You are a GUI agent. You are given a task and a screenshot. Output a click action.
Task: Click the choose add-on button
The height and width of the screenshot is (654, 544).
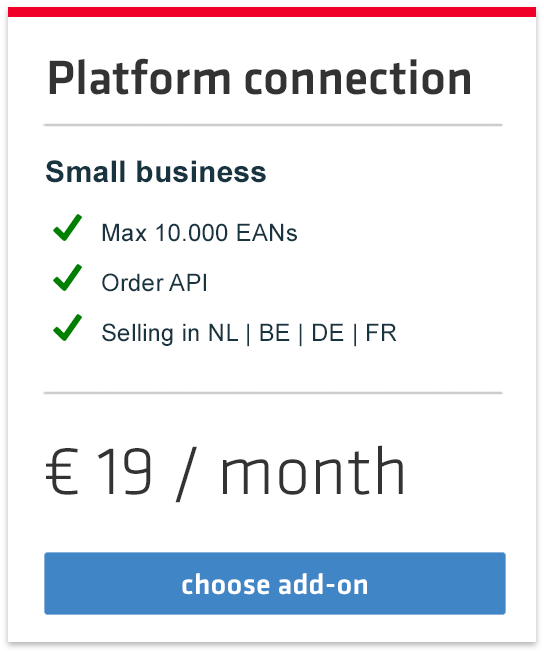(275, 583)
